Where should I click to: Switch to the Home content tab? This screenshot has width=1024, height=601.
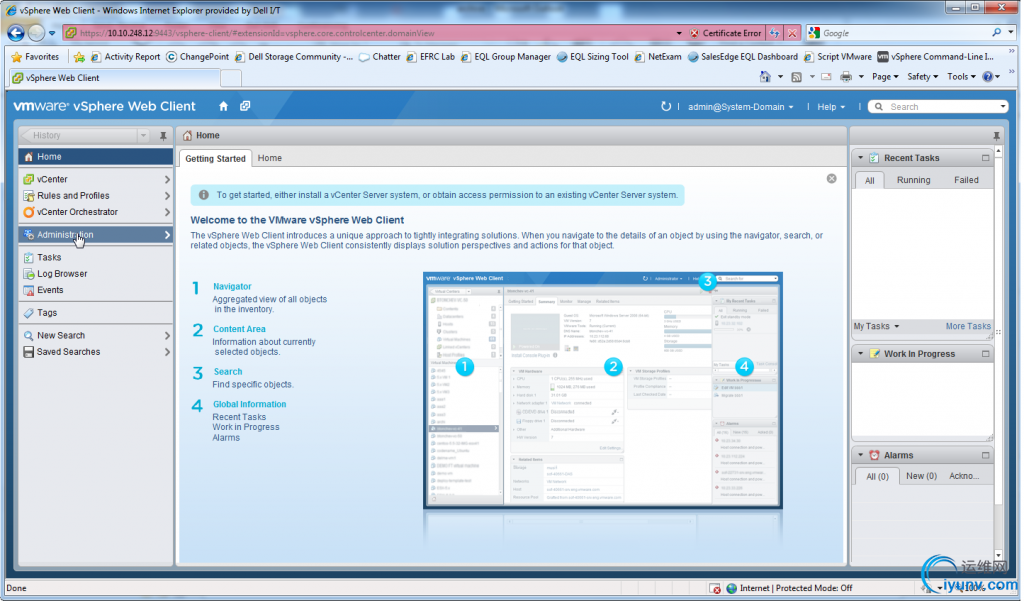[x=270, y=158]
